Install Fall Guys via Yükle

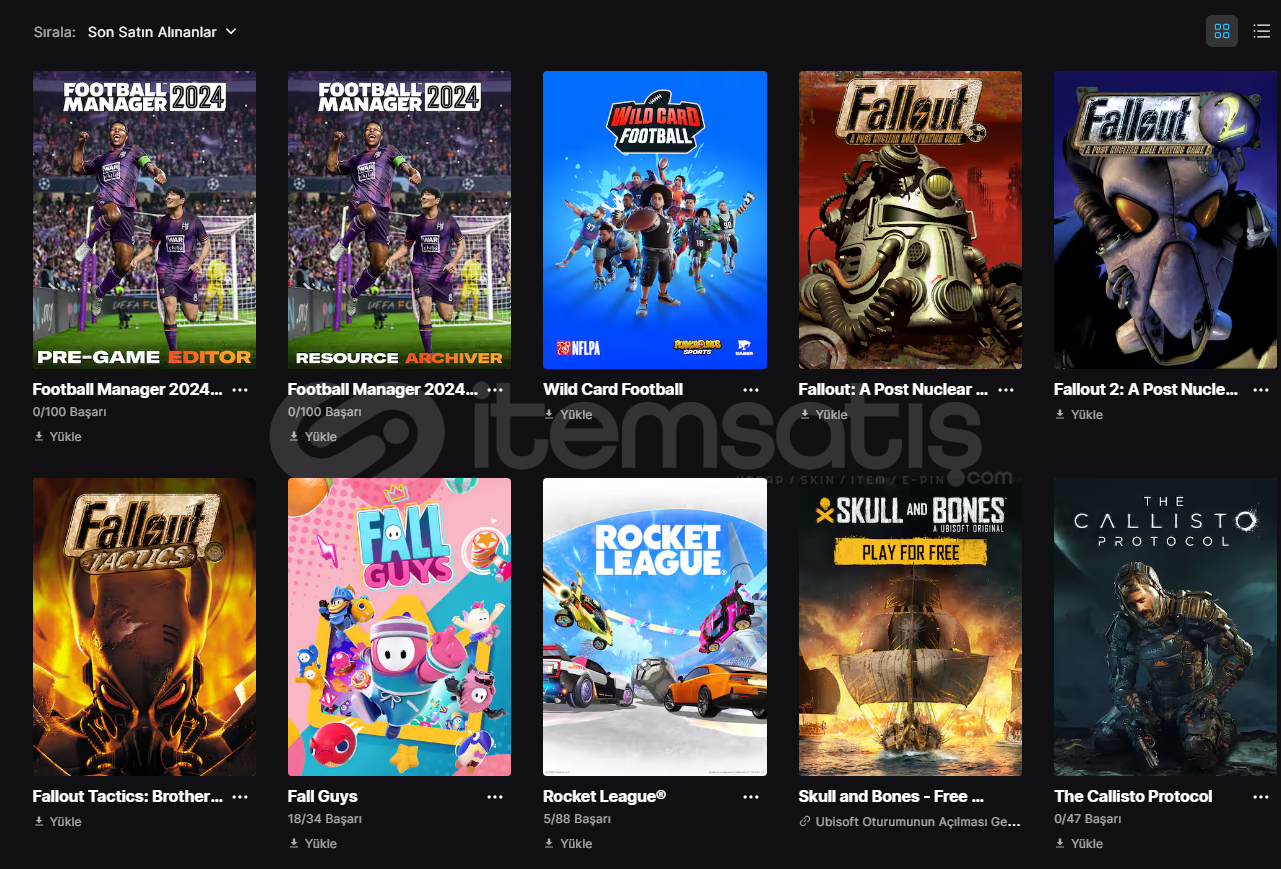tap(313, 843)
